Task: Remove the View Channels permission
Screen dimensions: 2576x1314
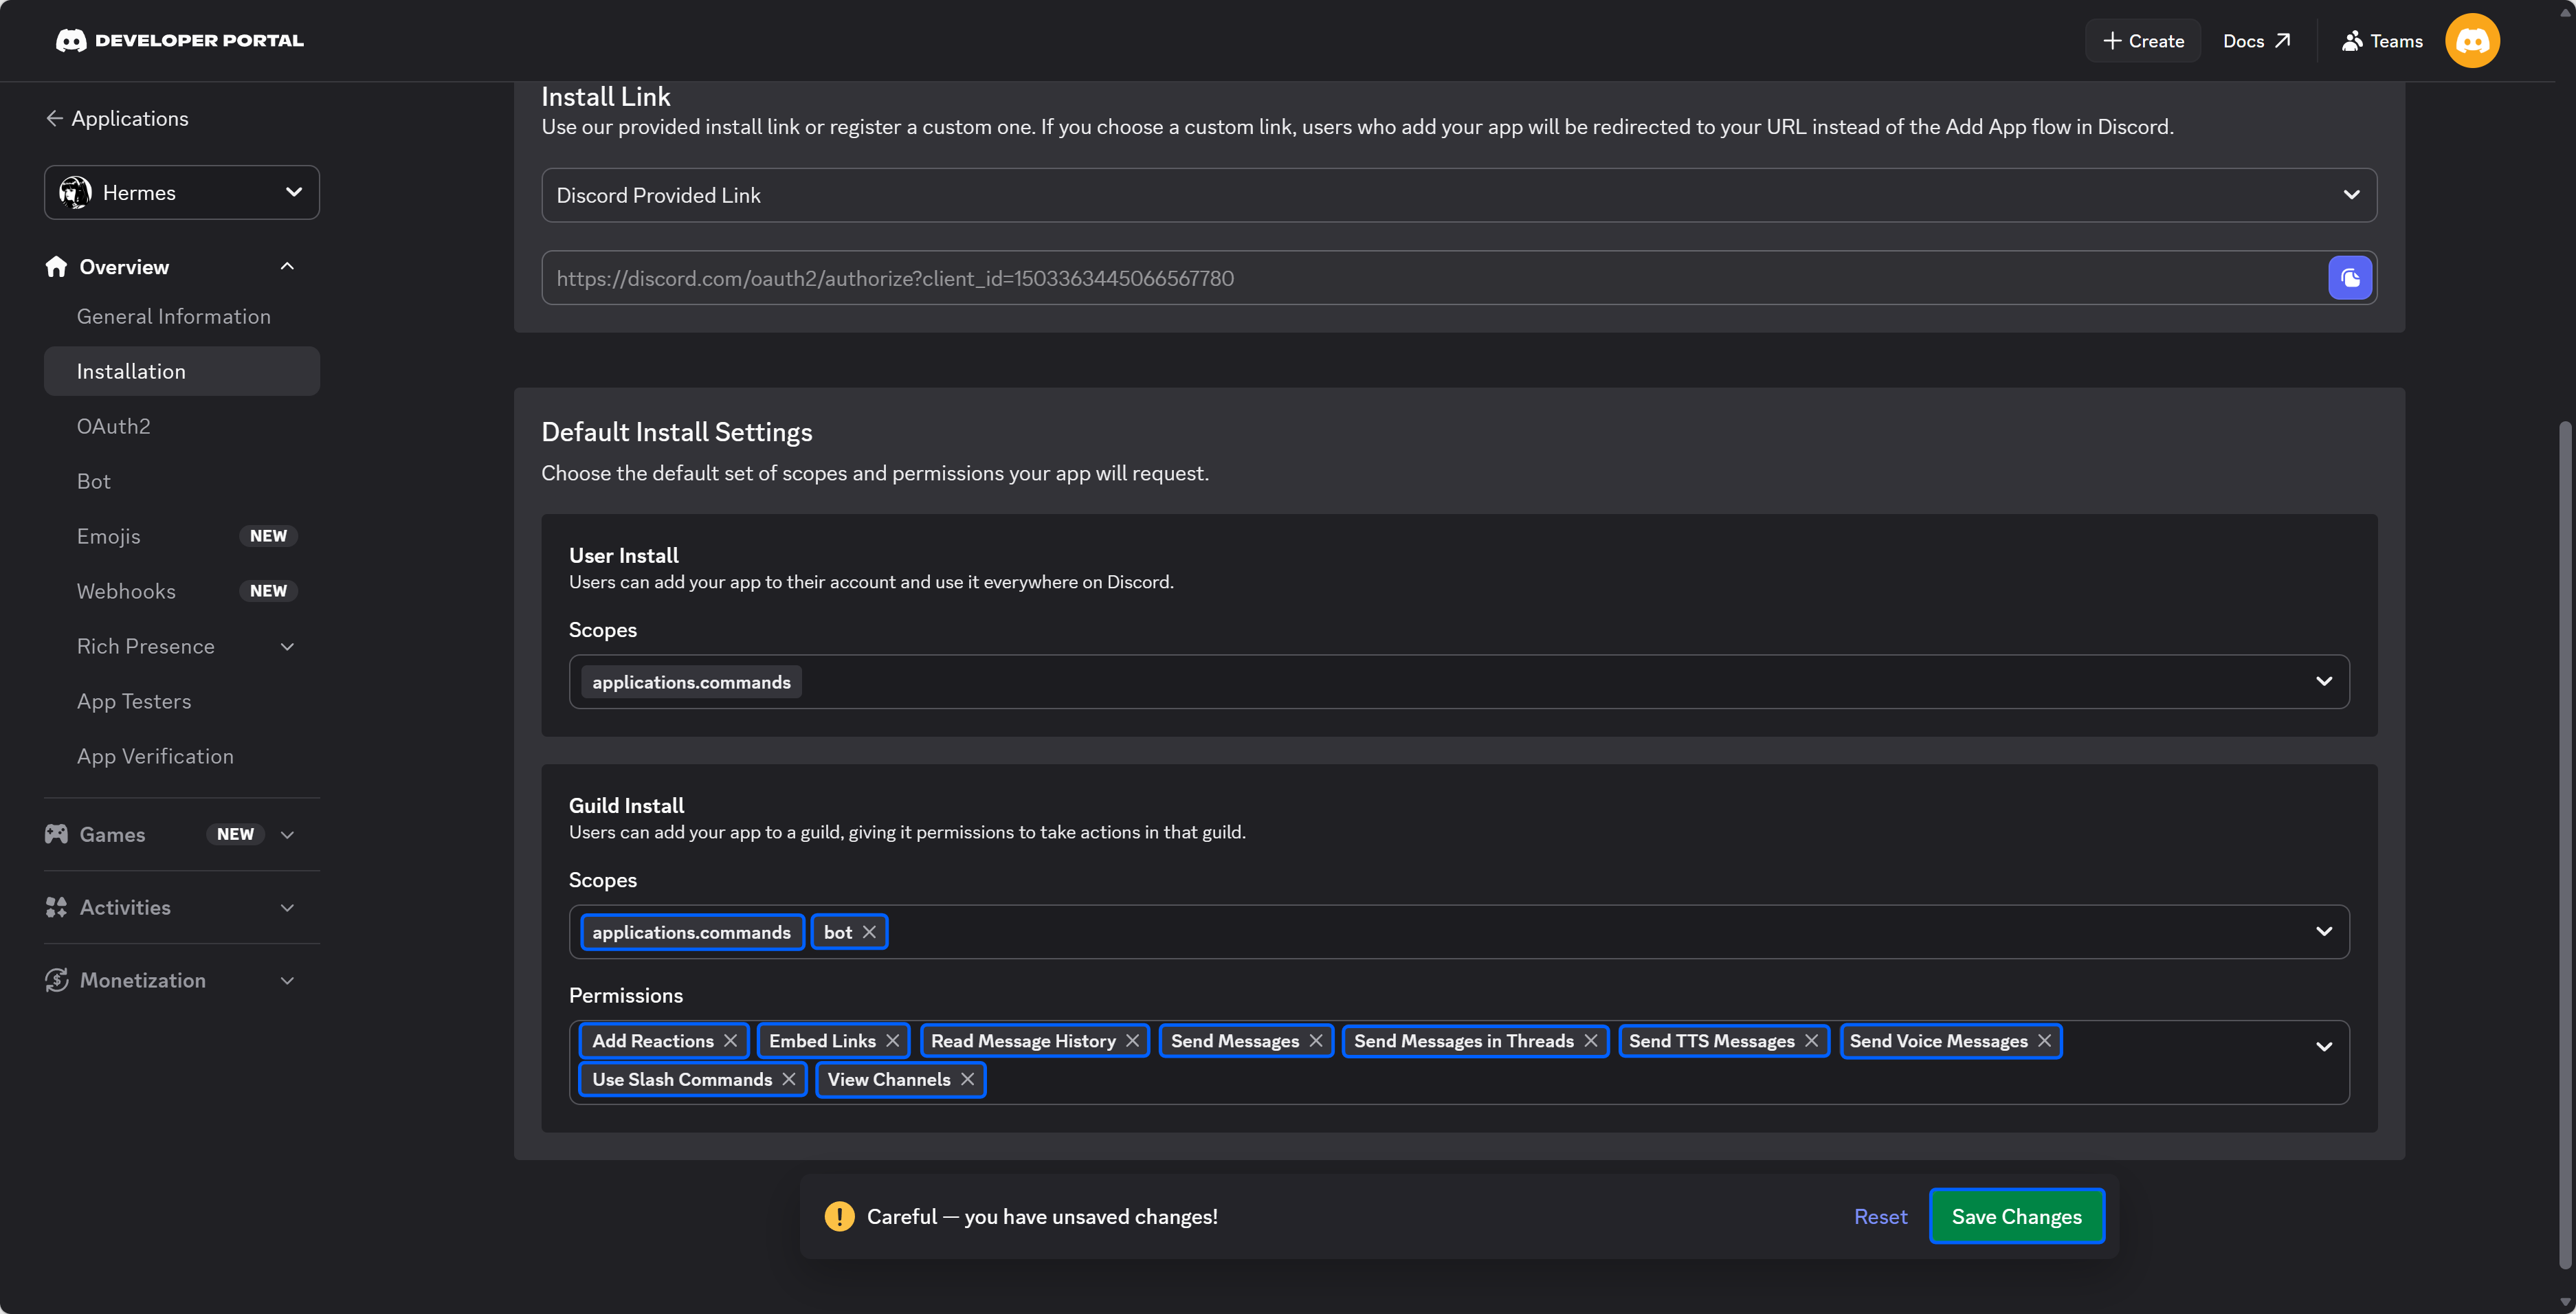Action: point(967,1079)
